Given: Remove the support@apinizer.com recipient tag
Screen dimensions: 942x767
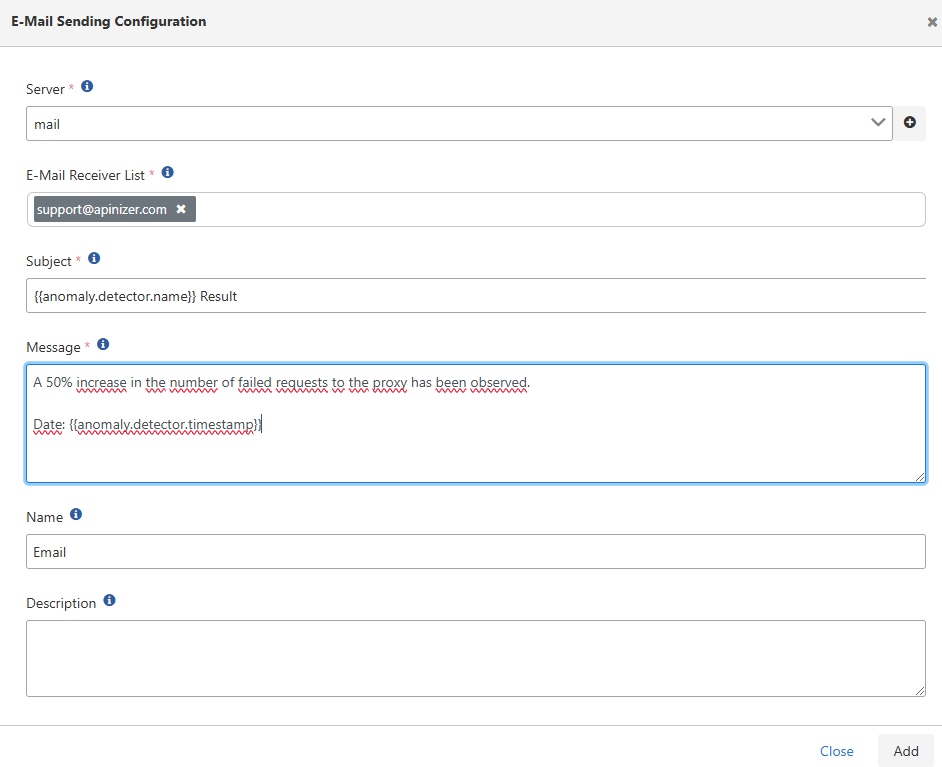Looking at the screenshot, I should coord(181,209).
